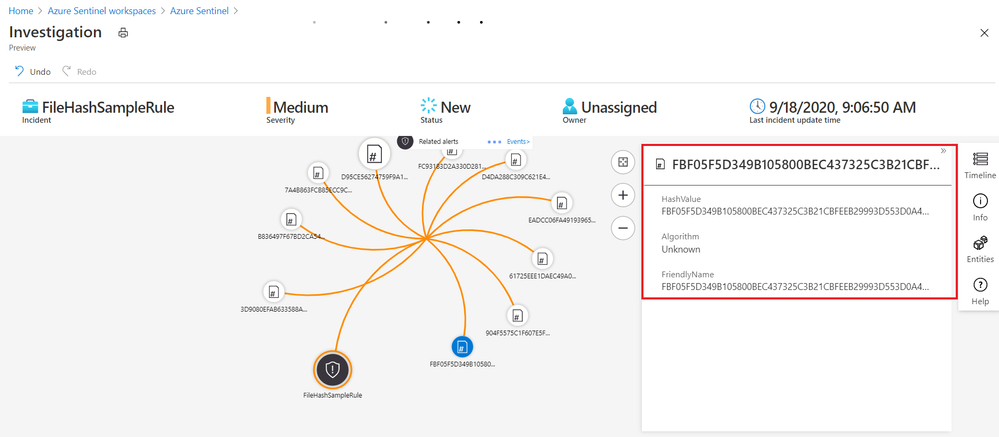Open the three-dot more options in the node popup
Screen dimensions: 999x437
click(495, 141)
